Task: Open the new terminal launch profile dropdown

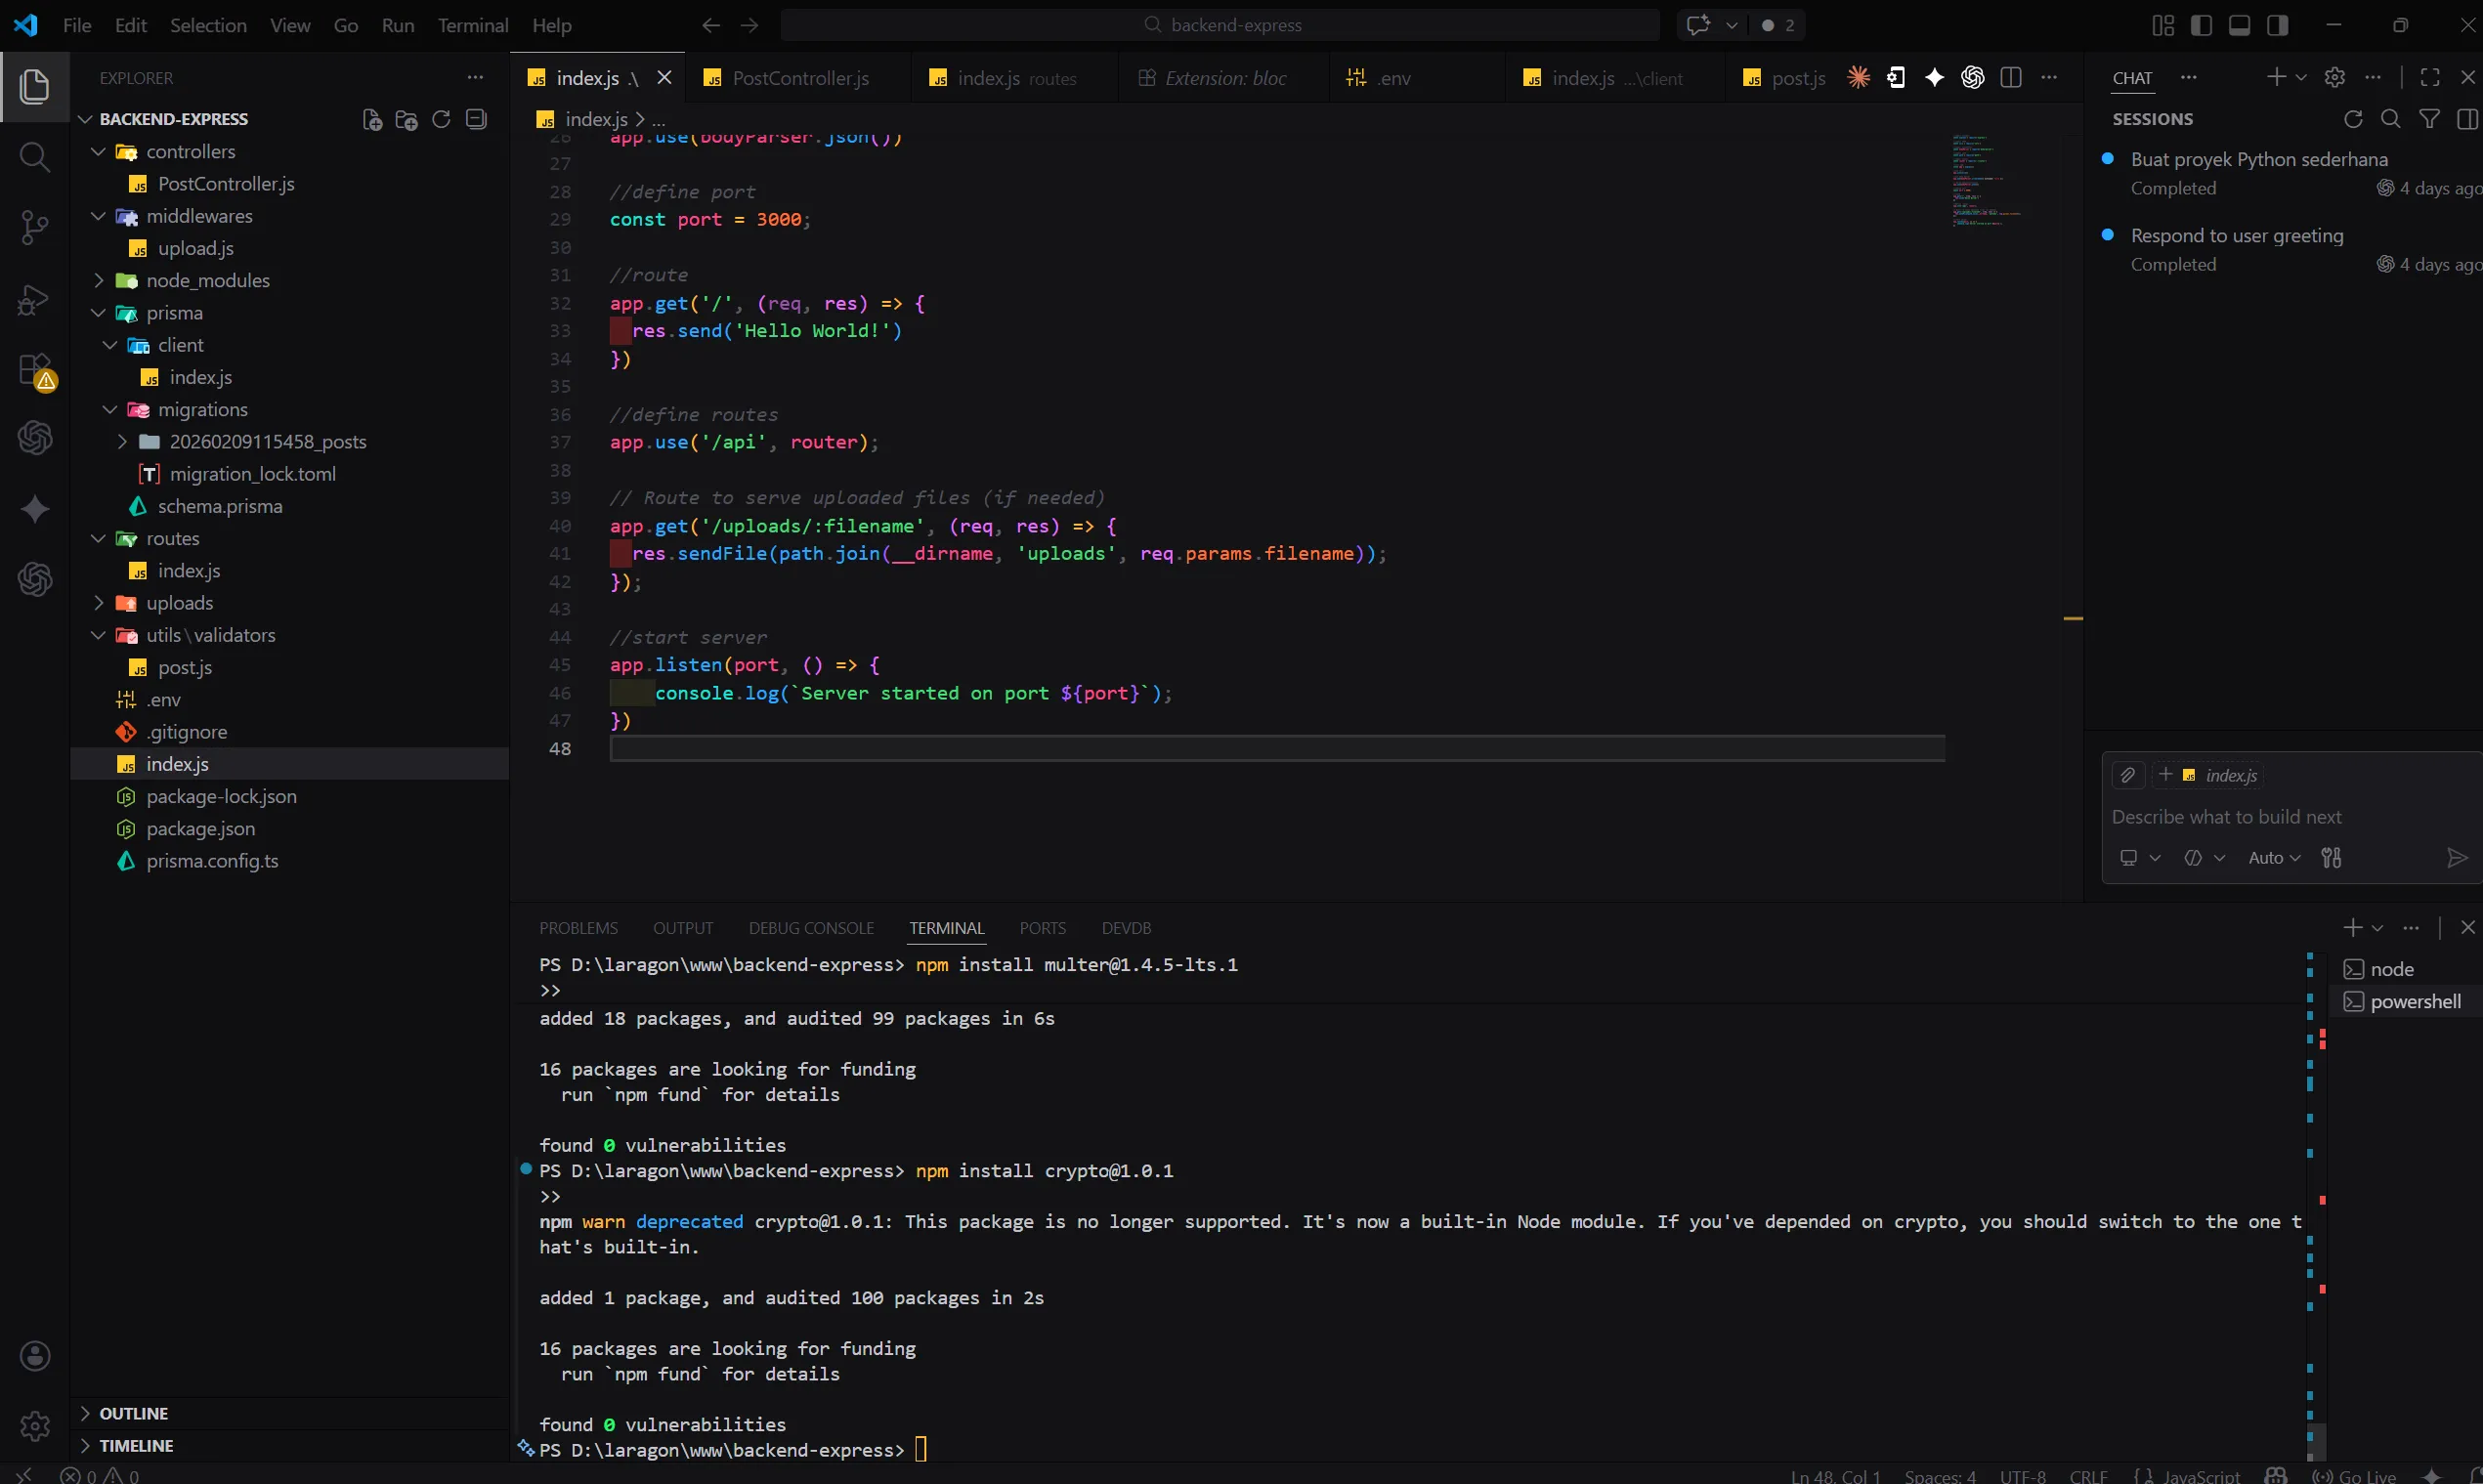Action: point(2378,928)
